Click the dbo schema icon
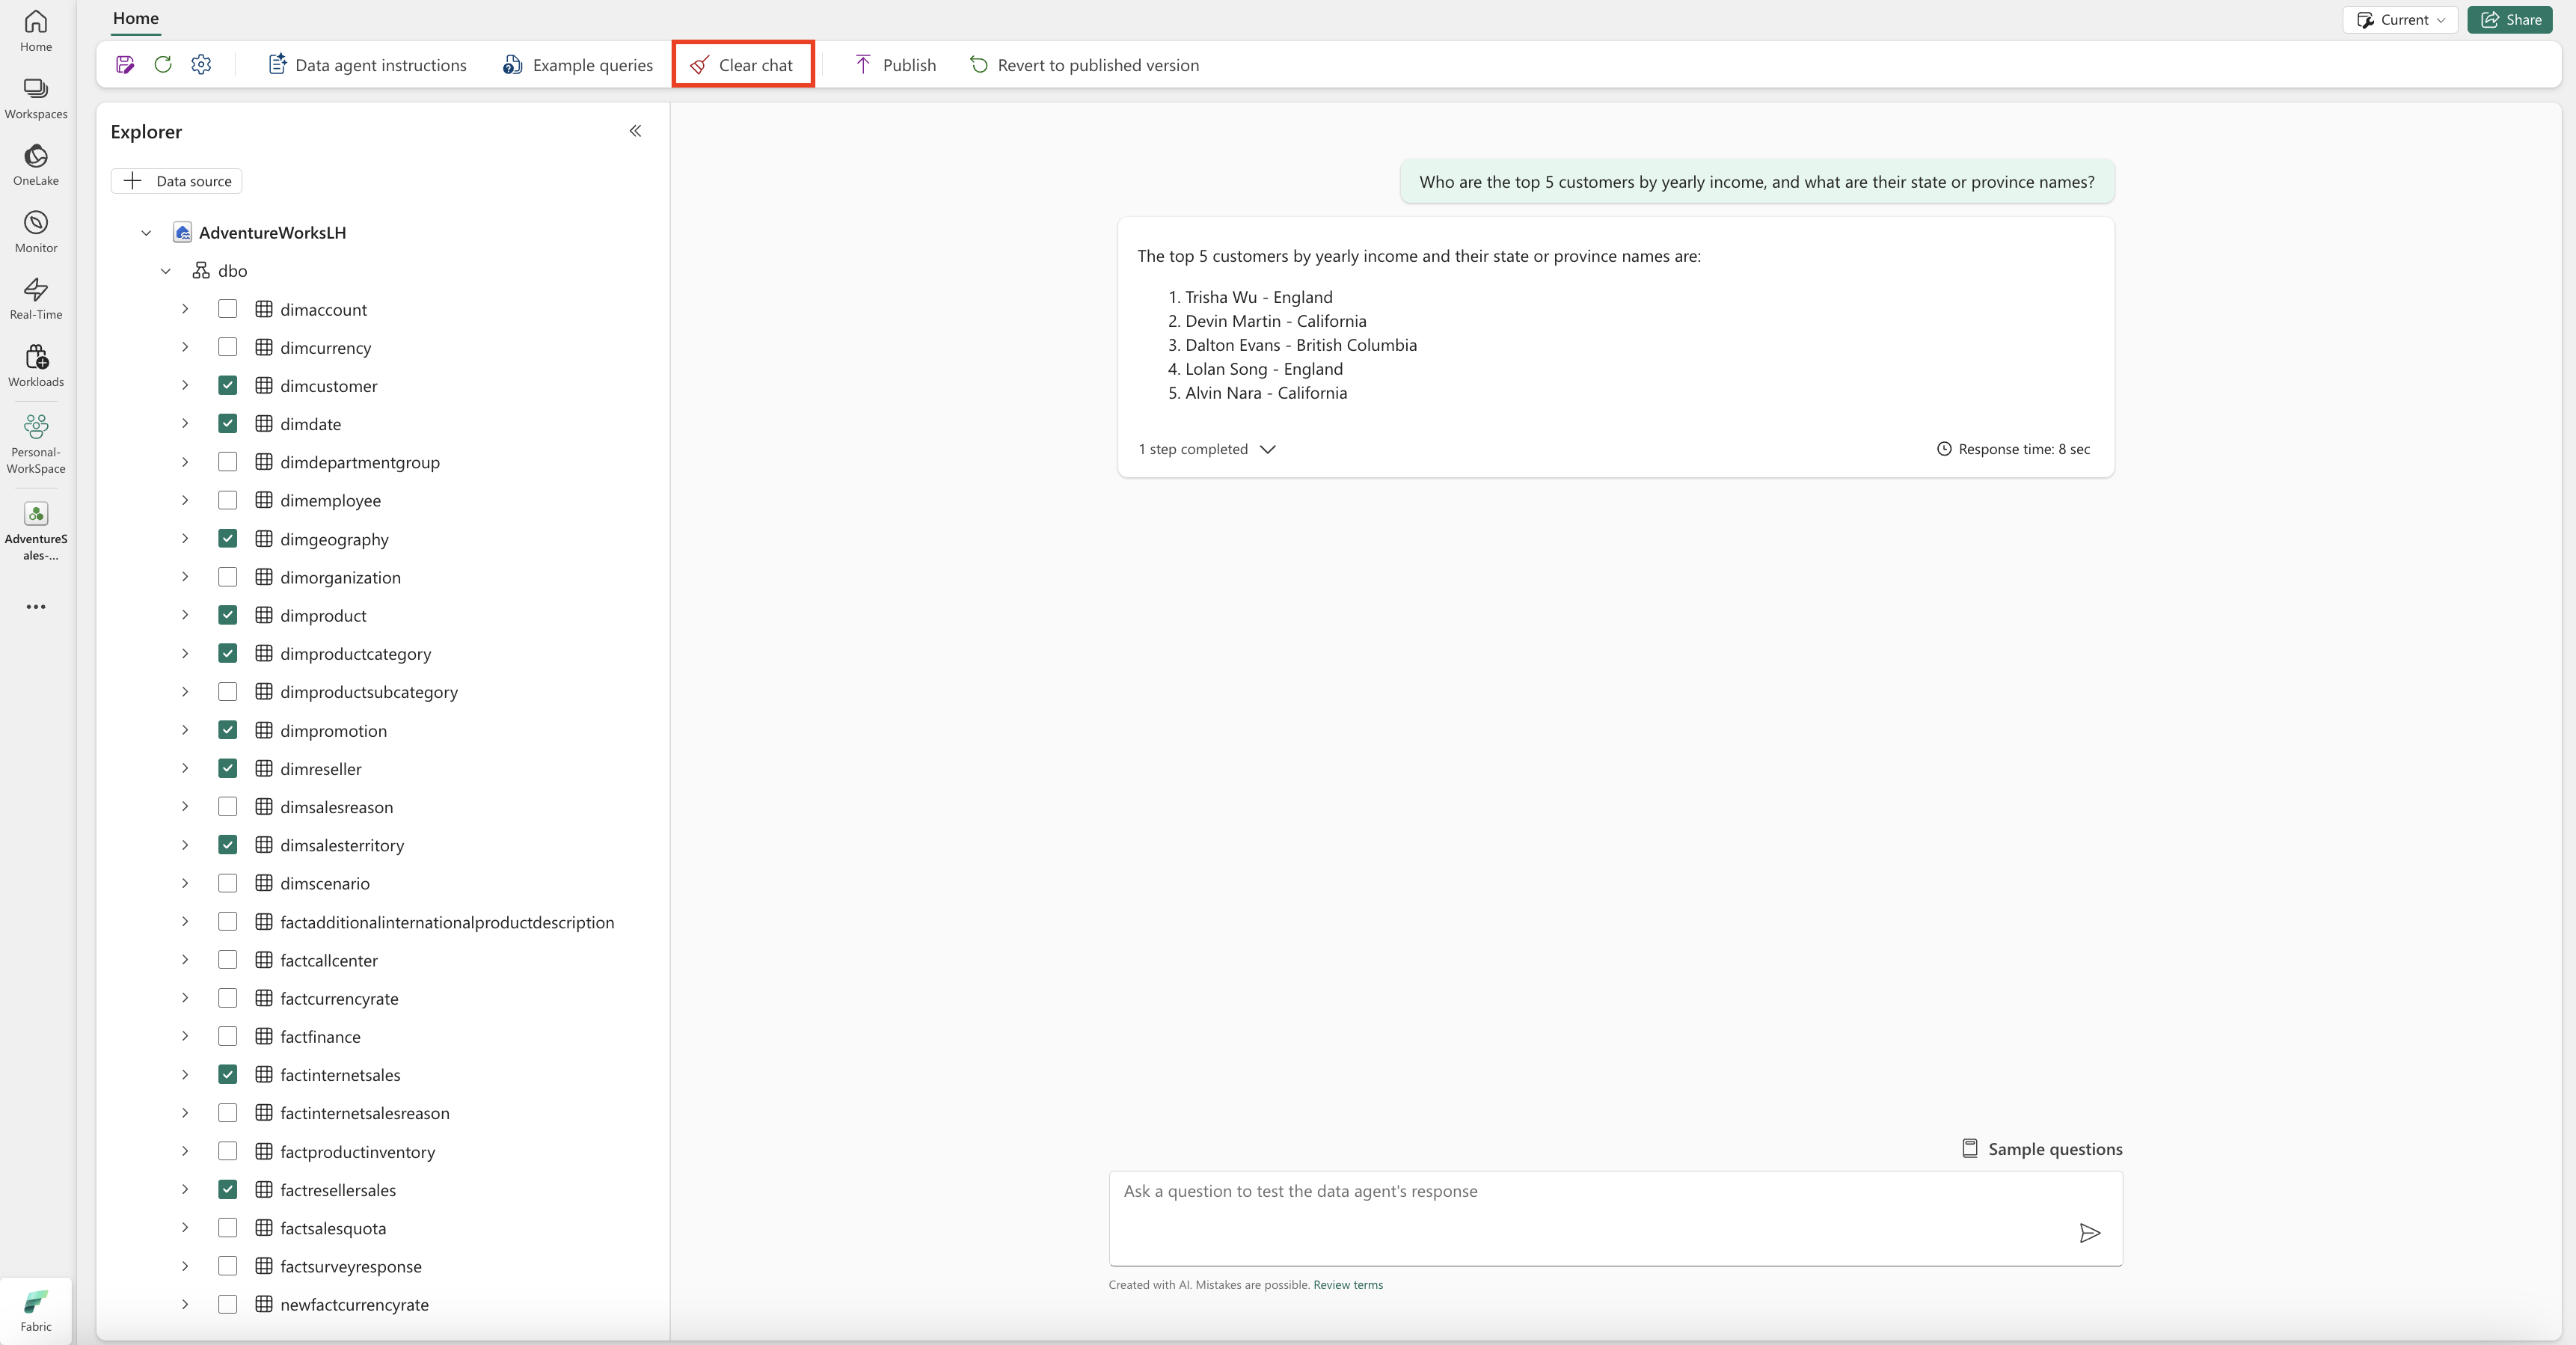Screen dimensions: 2576x1345 (x=201, y=271)
